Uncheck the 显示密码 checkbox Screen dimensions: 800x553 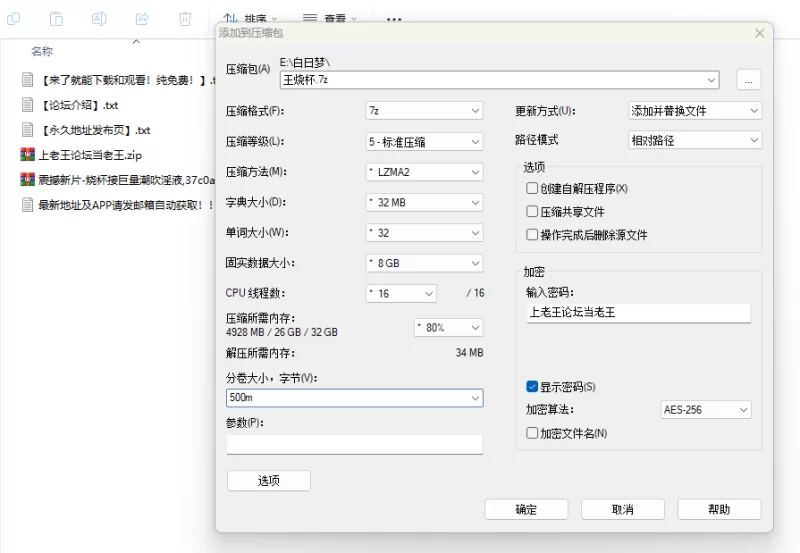532,386
